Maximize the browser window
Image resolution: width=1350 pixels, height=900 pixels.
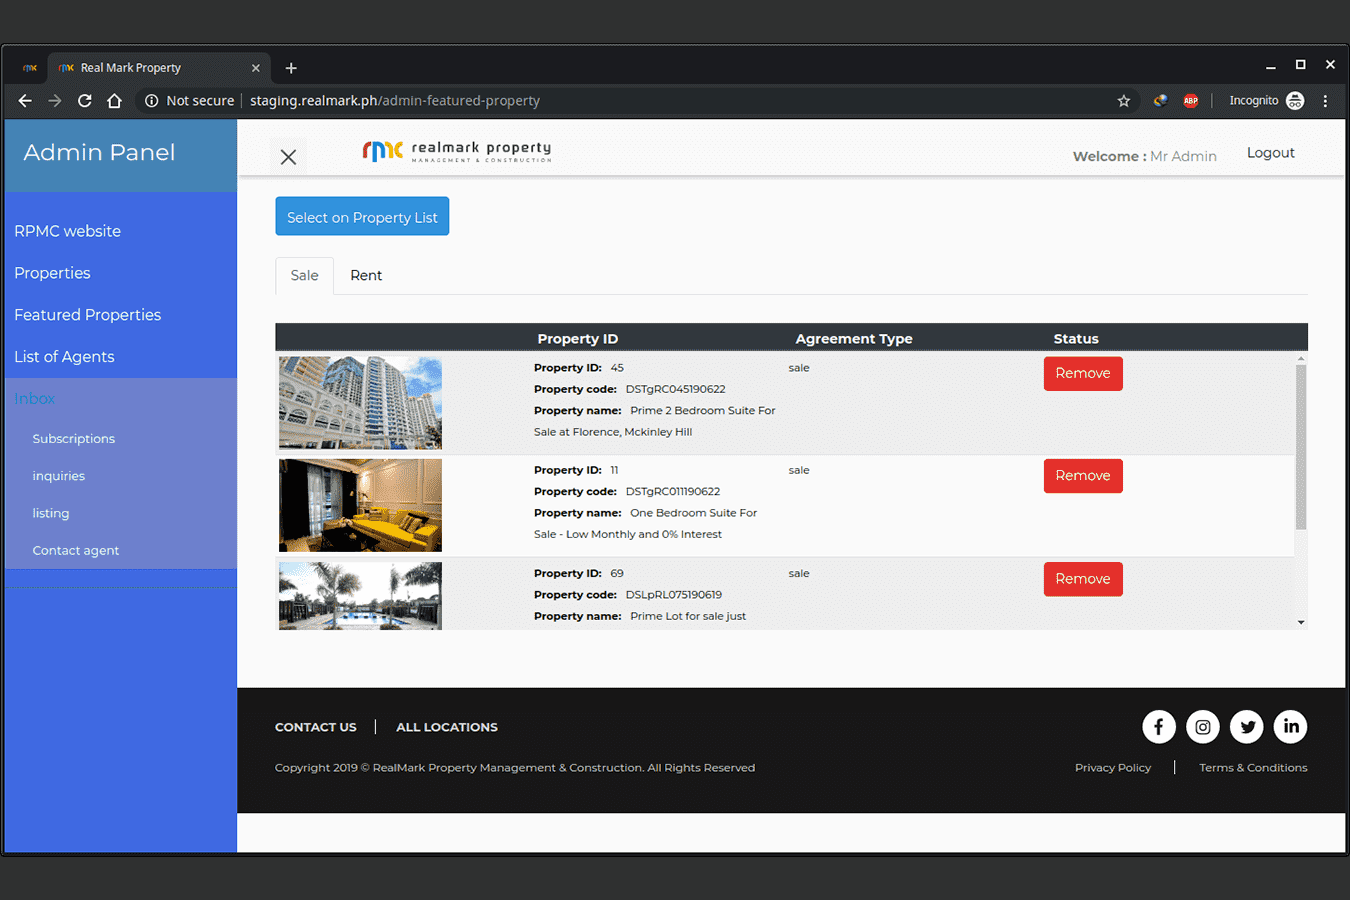1301,65
